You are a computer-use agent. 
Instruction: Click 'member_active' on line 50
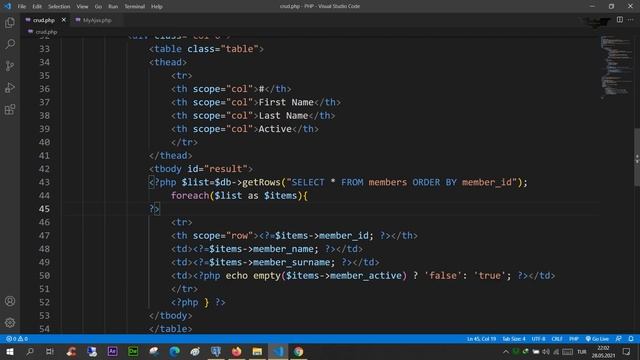[366, 276]
